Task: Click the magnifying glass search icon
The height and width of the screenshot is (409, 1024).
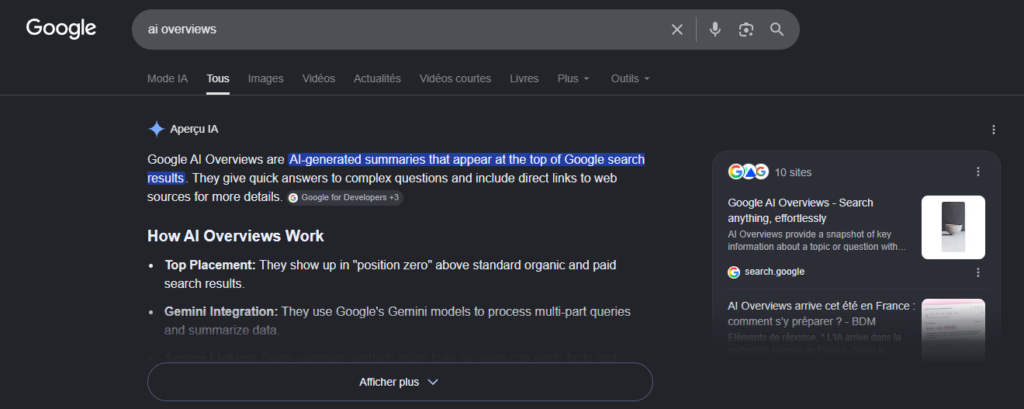Action: 776,29
